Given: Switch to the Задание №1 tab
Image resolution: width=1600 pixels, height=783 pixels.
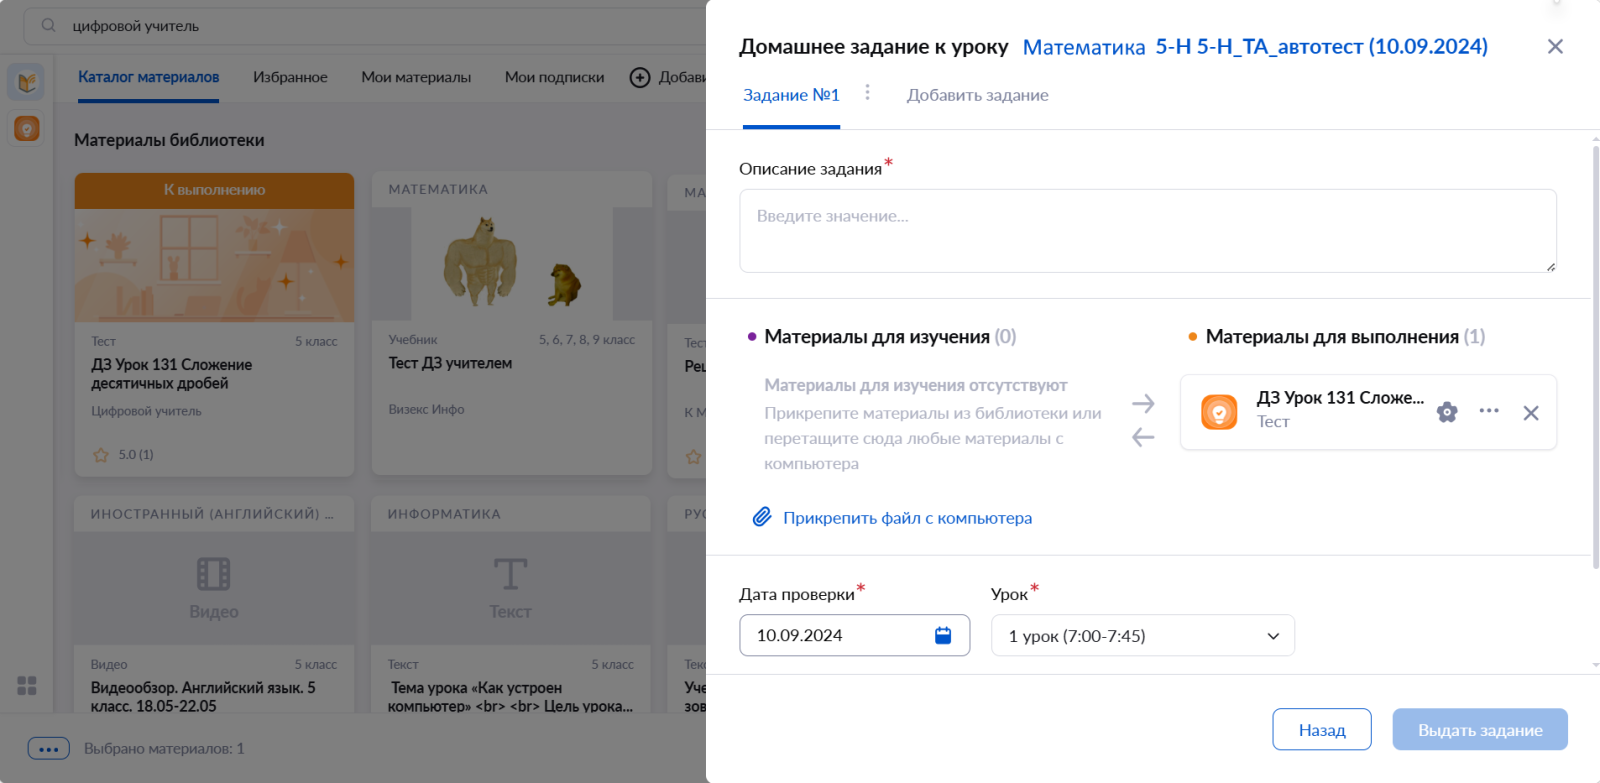Looking at the screenshot, I should pos(791,95).
